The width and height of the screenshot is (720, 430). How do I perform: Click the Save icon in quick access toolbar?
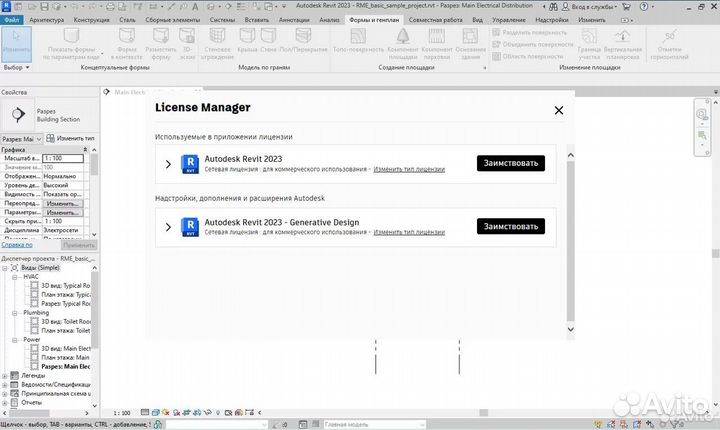[x=45, y=6]
